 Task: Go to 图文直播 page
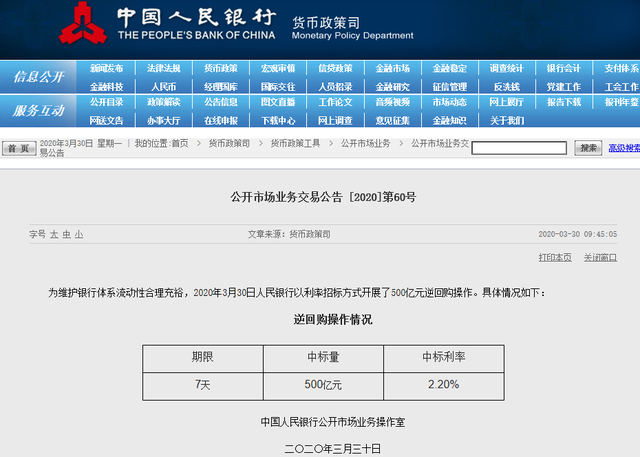point(278,102)
